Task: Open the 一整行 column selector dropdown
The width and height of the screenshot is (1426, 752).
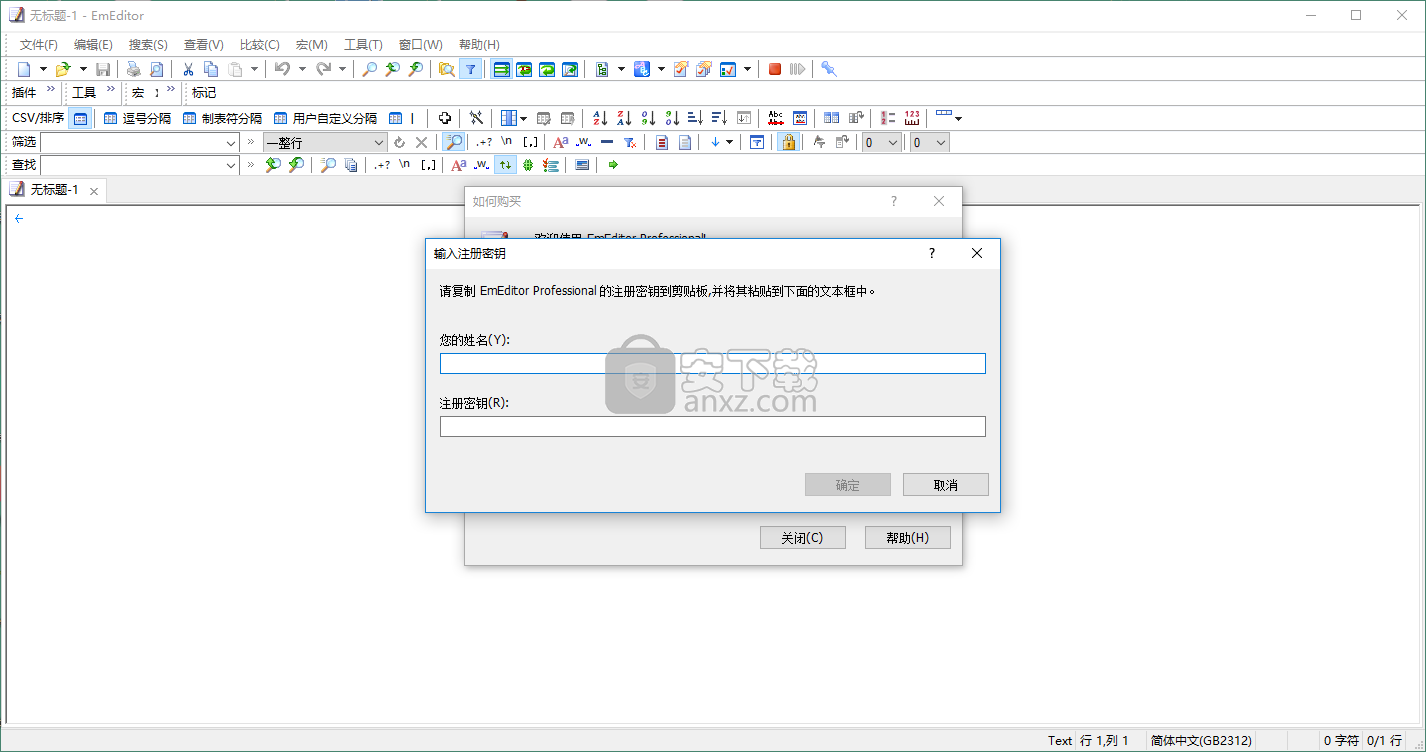Action: point(378,142)
